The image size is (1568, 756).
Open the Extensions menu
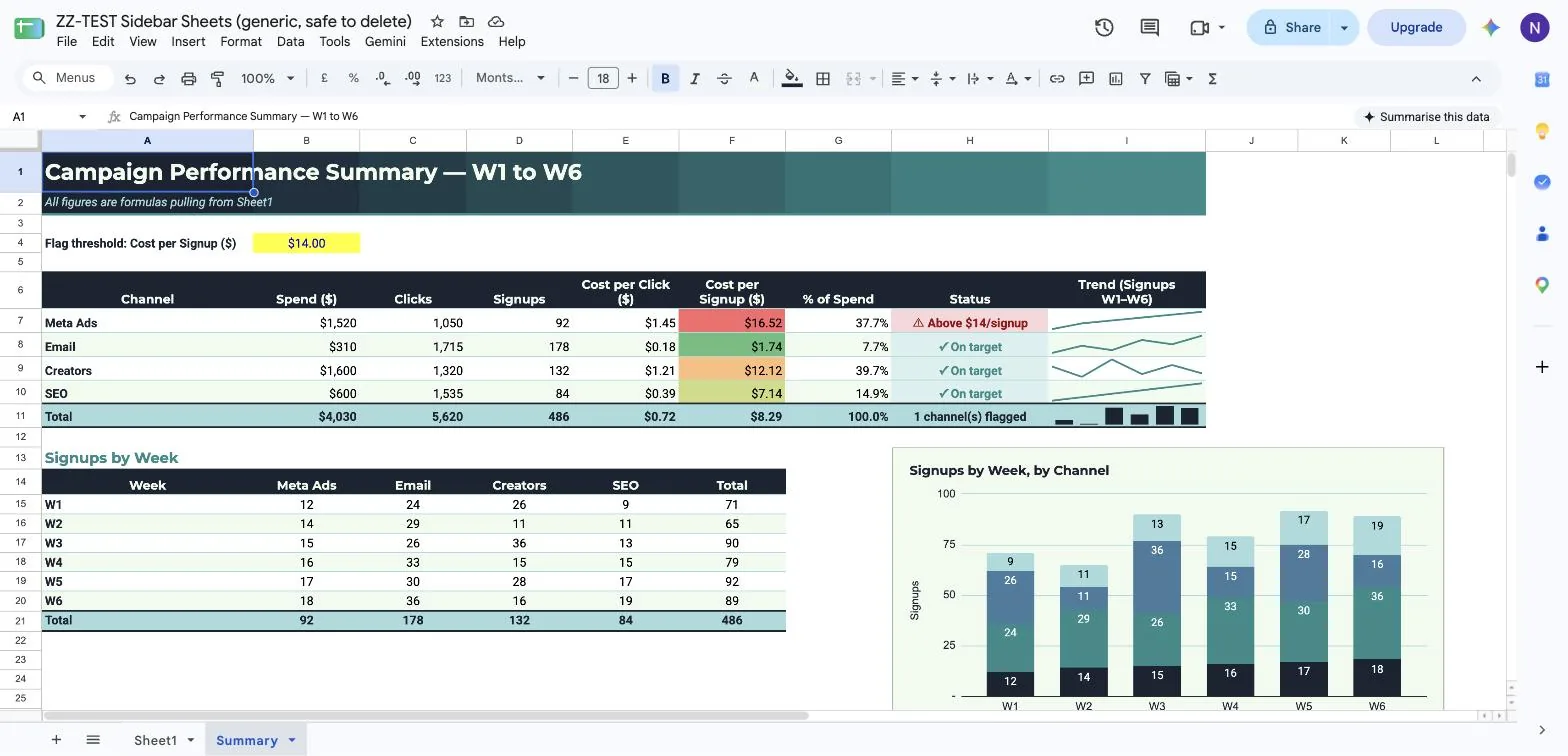[452, 42]
